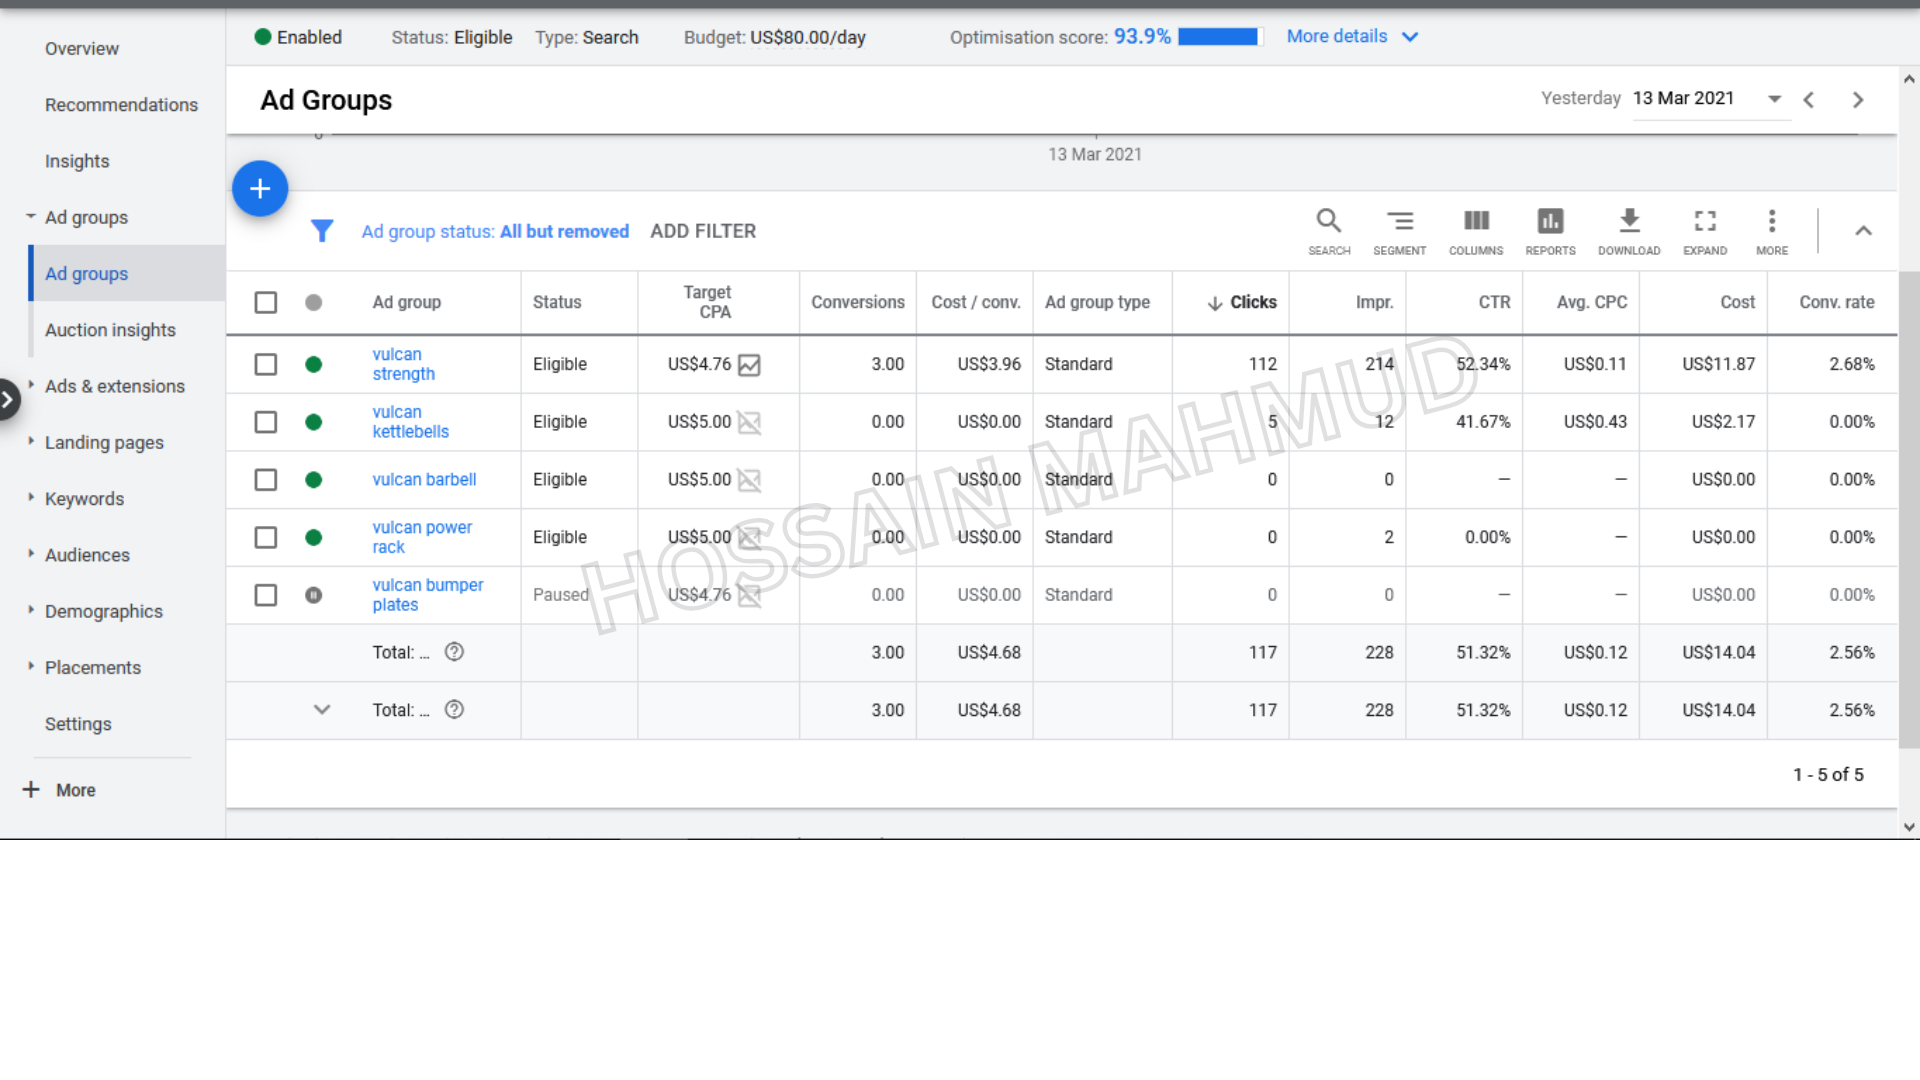Tick the vulcan bumper plates row checkbox

(266, 595)
